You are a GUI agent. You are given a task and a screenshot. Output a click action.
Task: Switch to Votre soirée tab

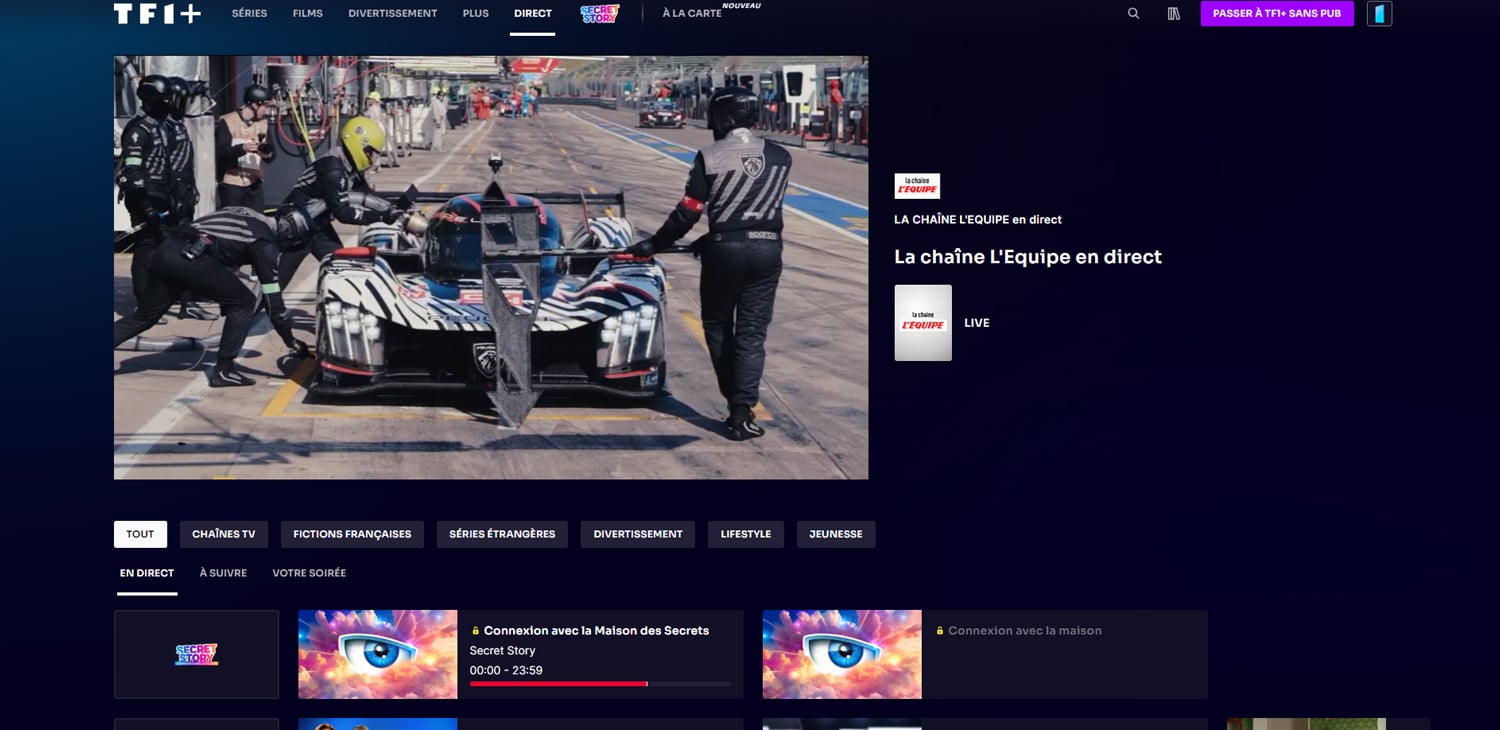(309, 573)
